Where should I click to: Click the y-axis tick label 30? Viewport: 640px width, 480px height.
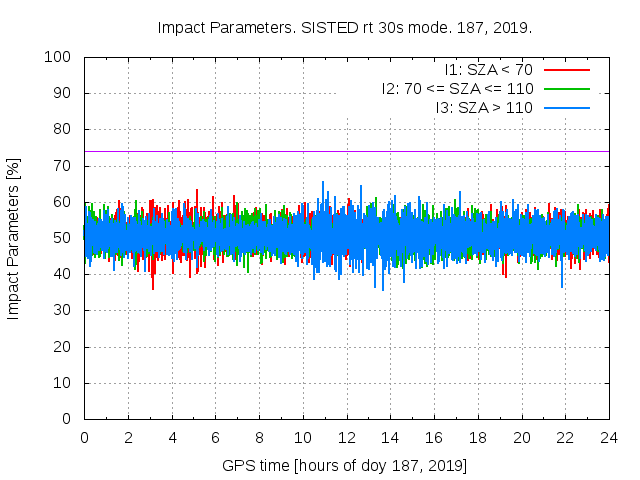[60, 311]
